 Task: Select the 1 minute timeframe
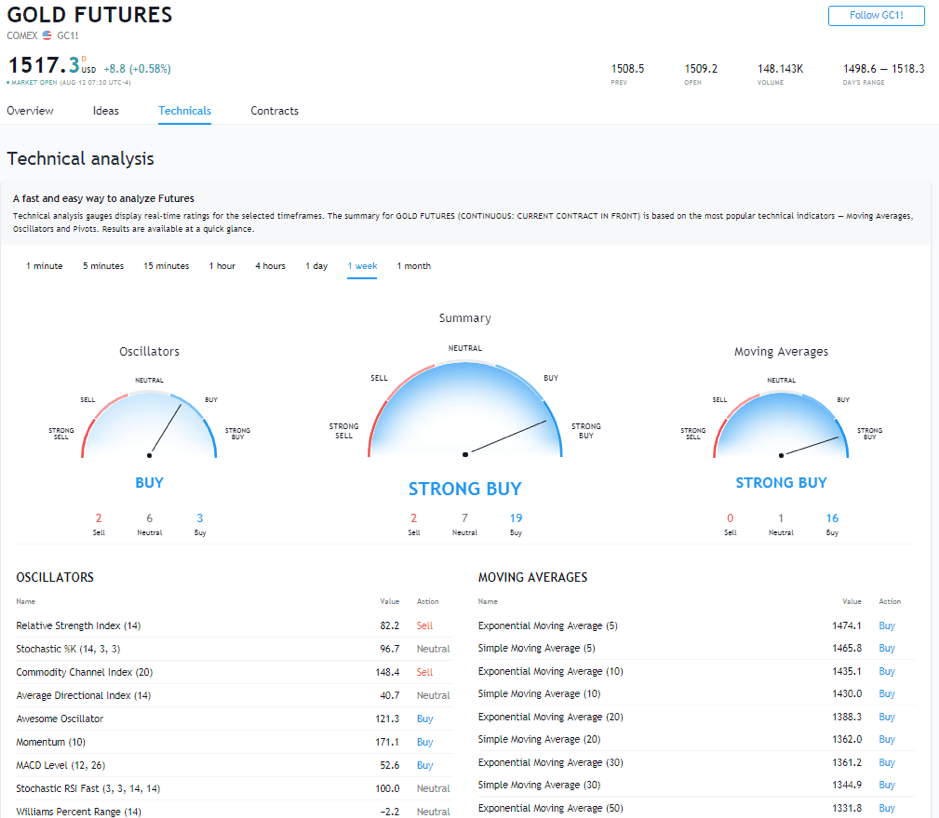point(45,266)
